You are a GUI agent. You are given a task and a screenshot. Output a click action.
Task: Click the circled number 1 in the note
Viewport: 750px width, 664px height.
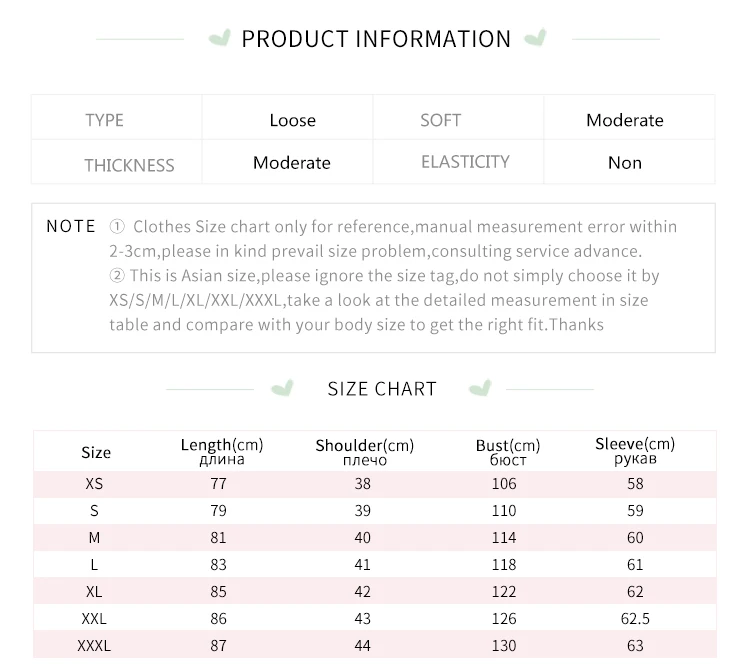click(x=117, y=227)
